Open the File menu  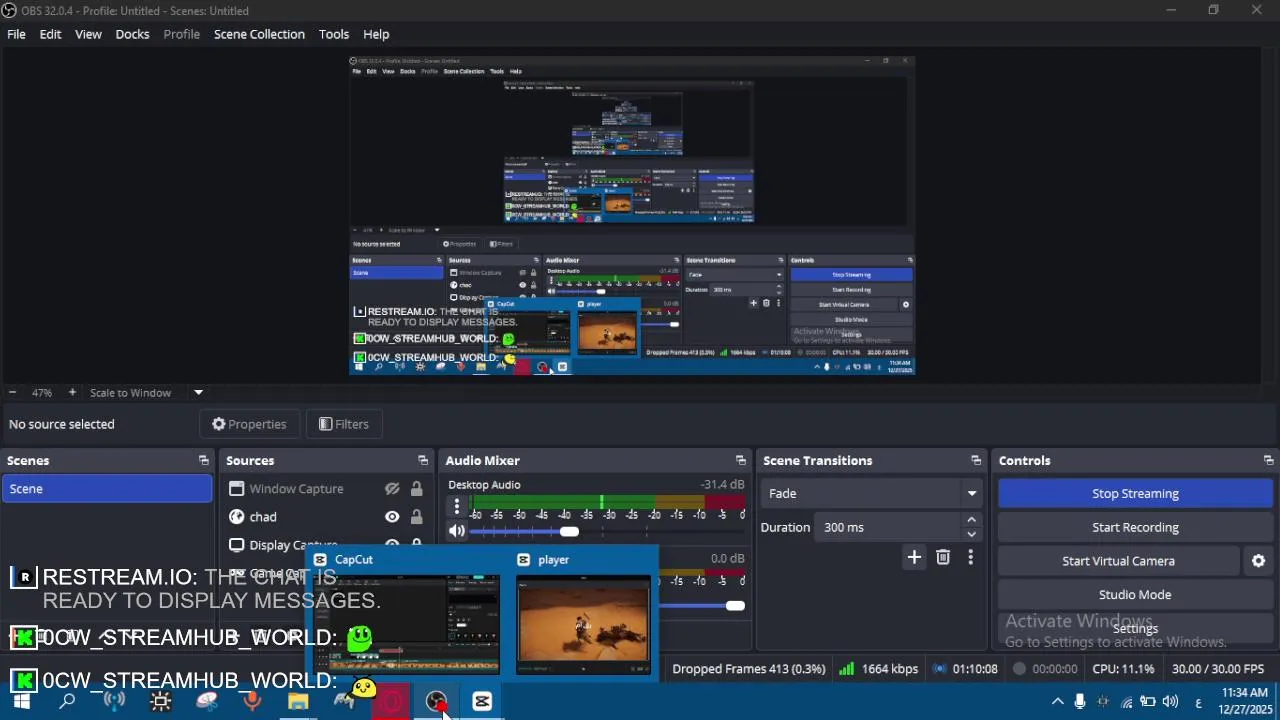point(16,34)
